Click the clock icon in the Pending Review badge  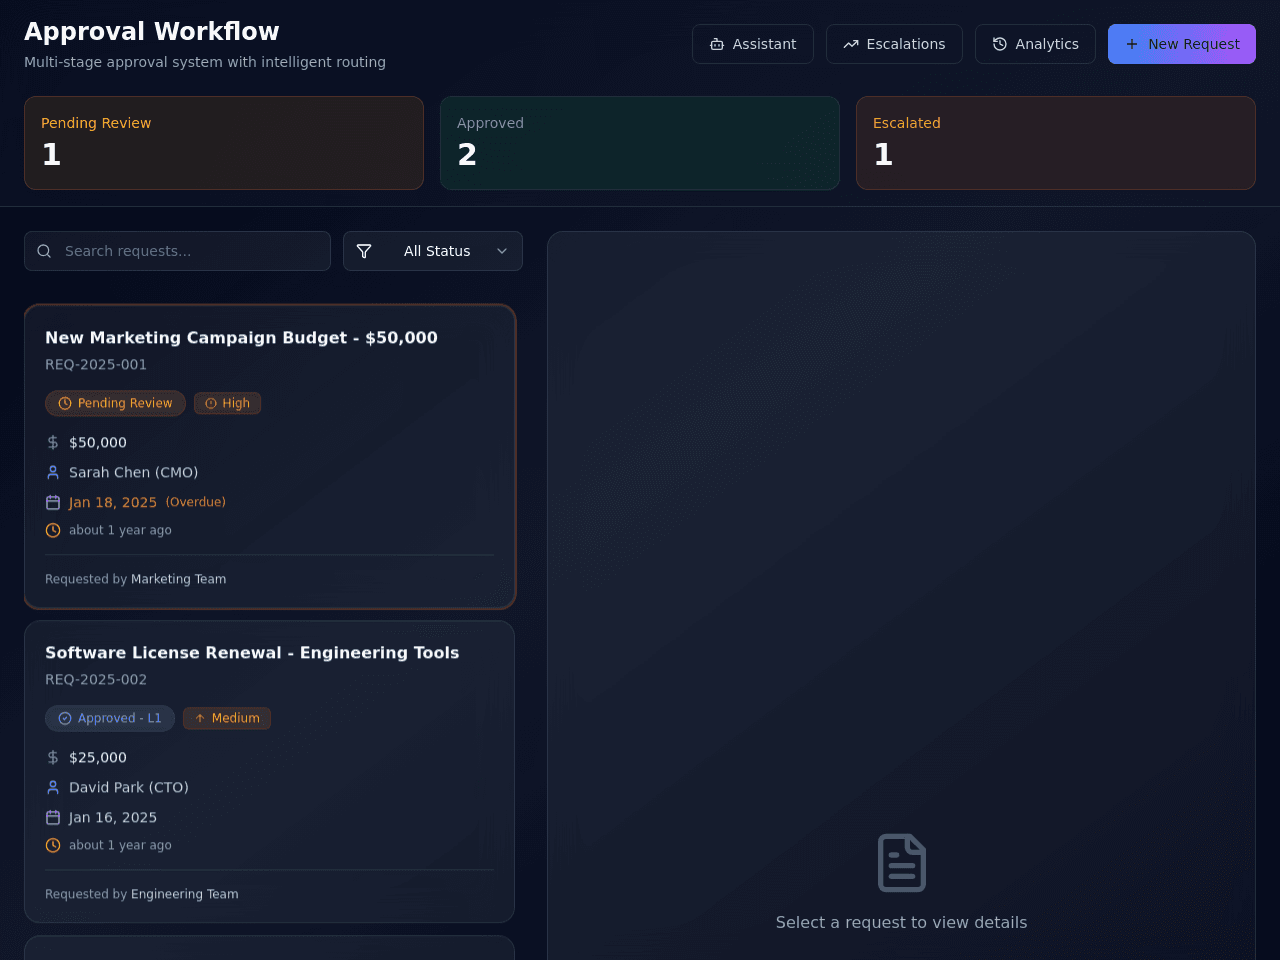65,403
